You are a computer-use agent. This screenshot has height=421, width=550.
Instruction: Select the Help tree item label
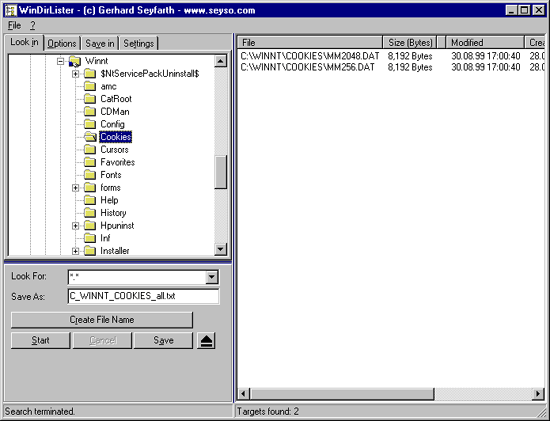pos(109,200)
